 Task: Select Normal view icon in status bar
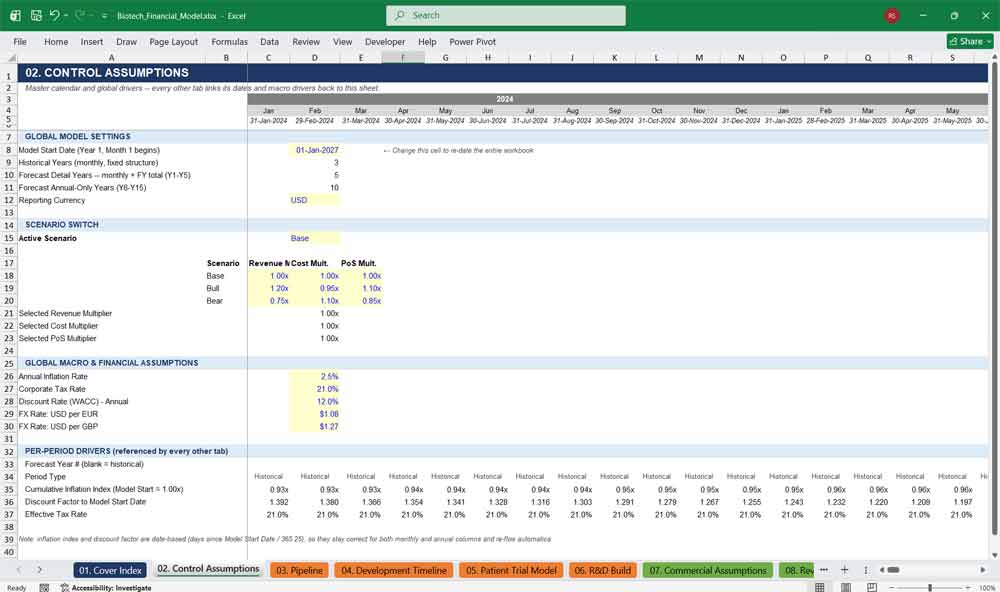click(820, 587)
